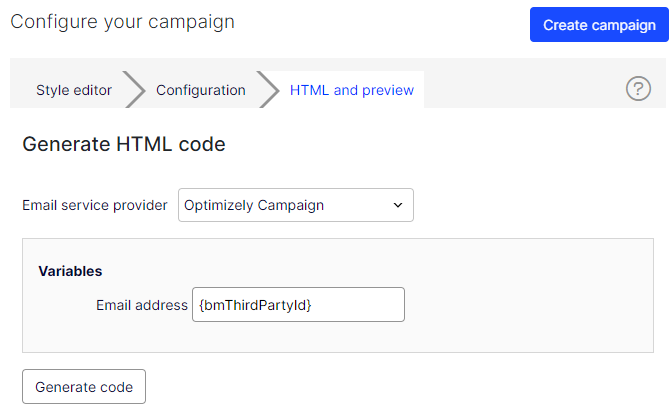Click the Create campaign button
The width and height of the screenshot is (670, 410).
coord(599,25)
